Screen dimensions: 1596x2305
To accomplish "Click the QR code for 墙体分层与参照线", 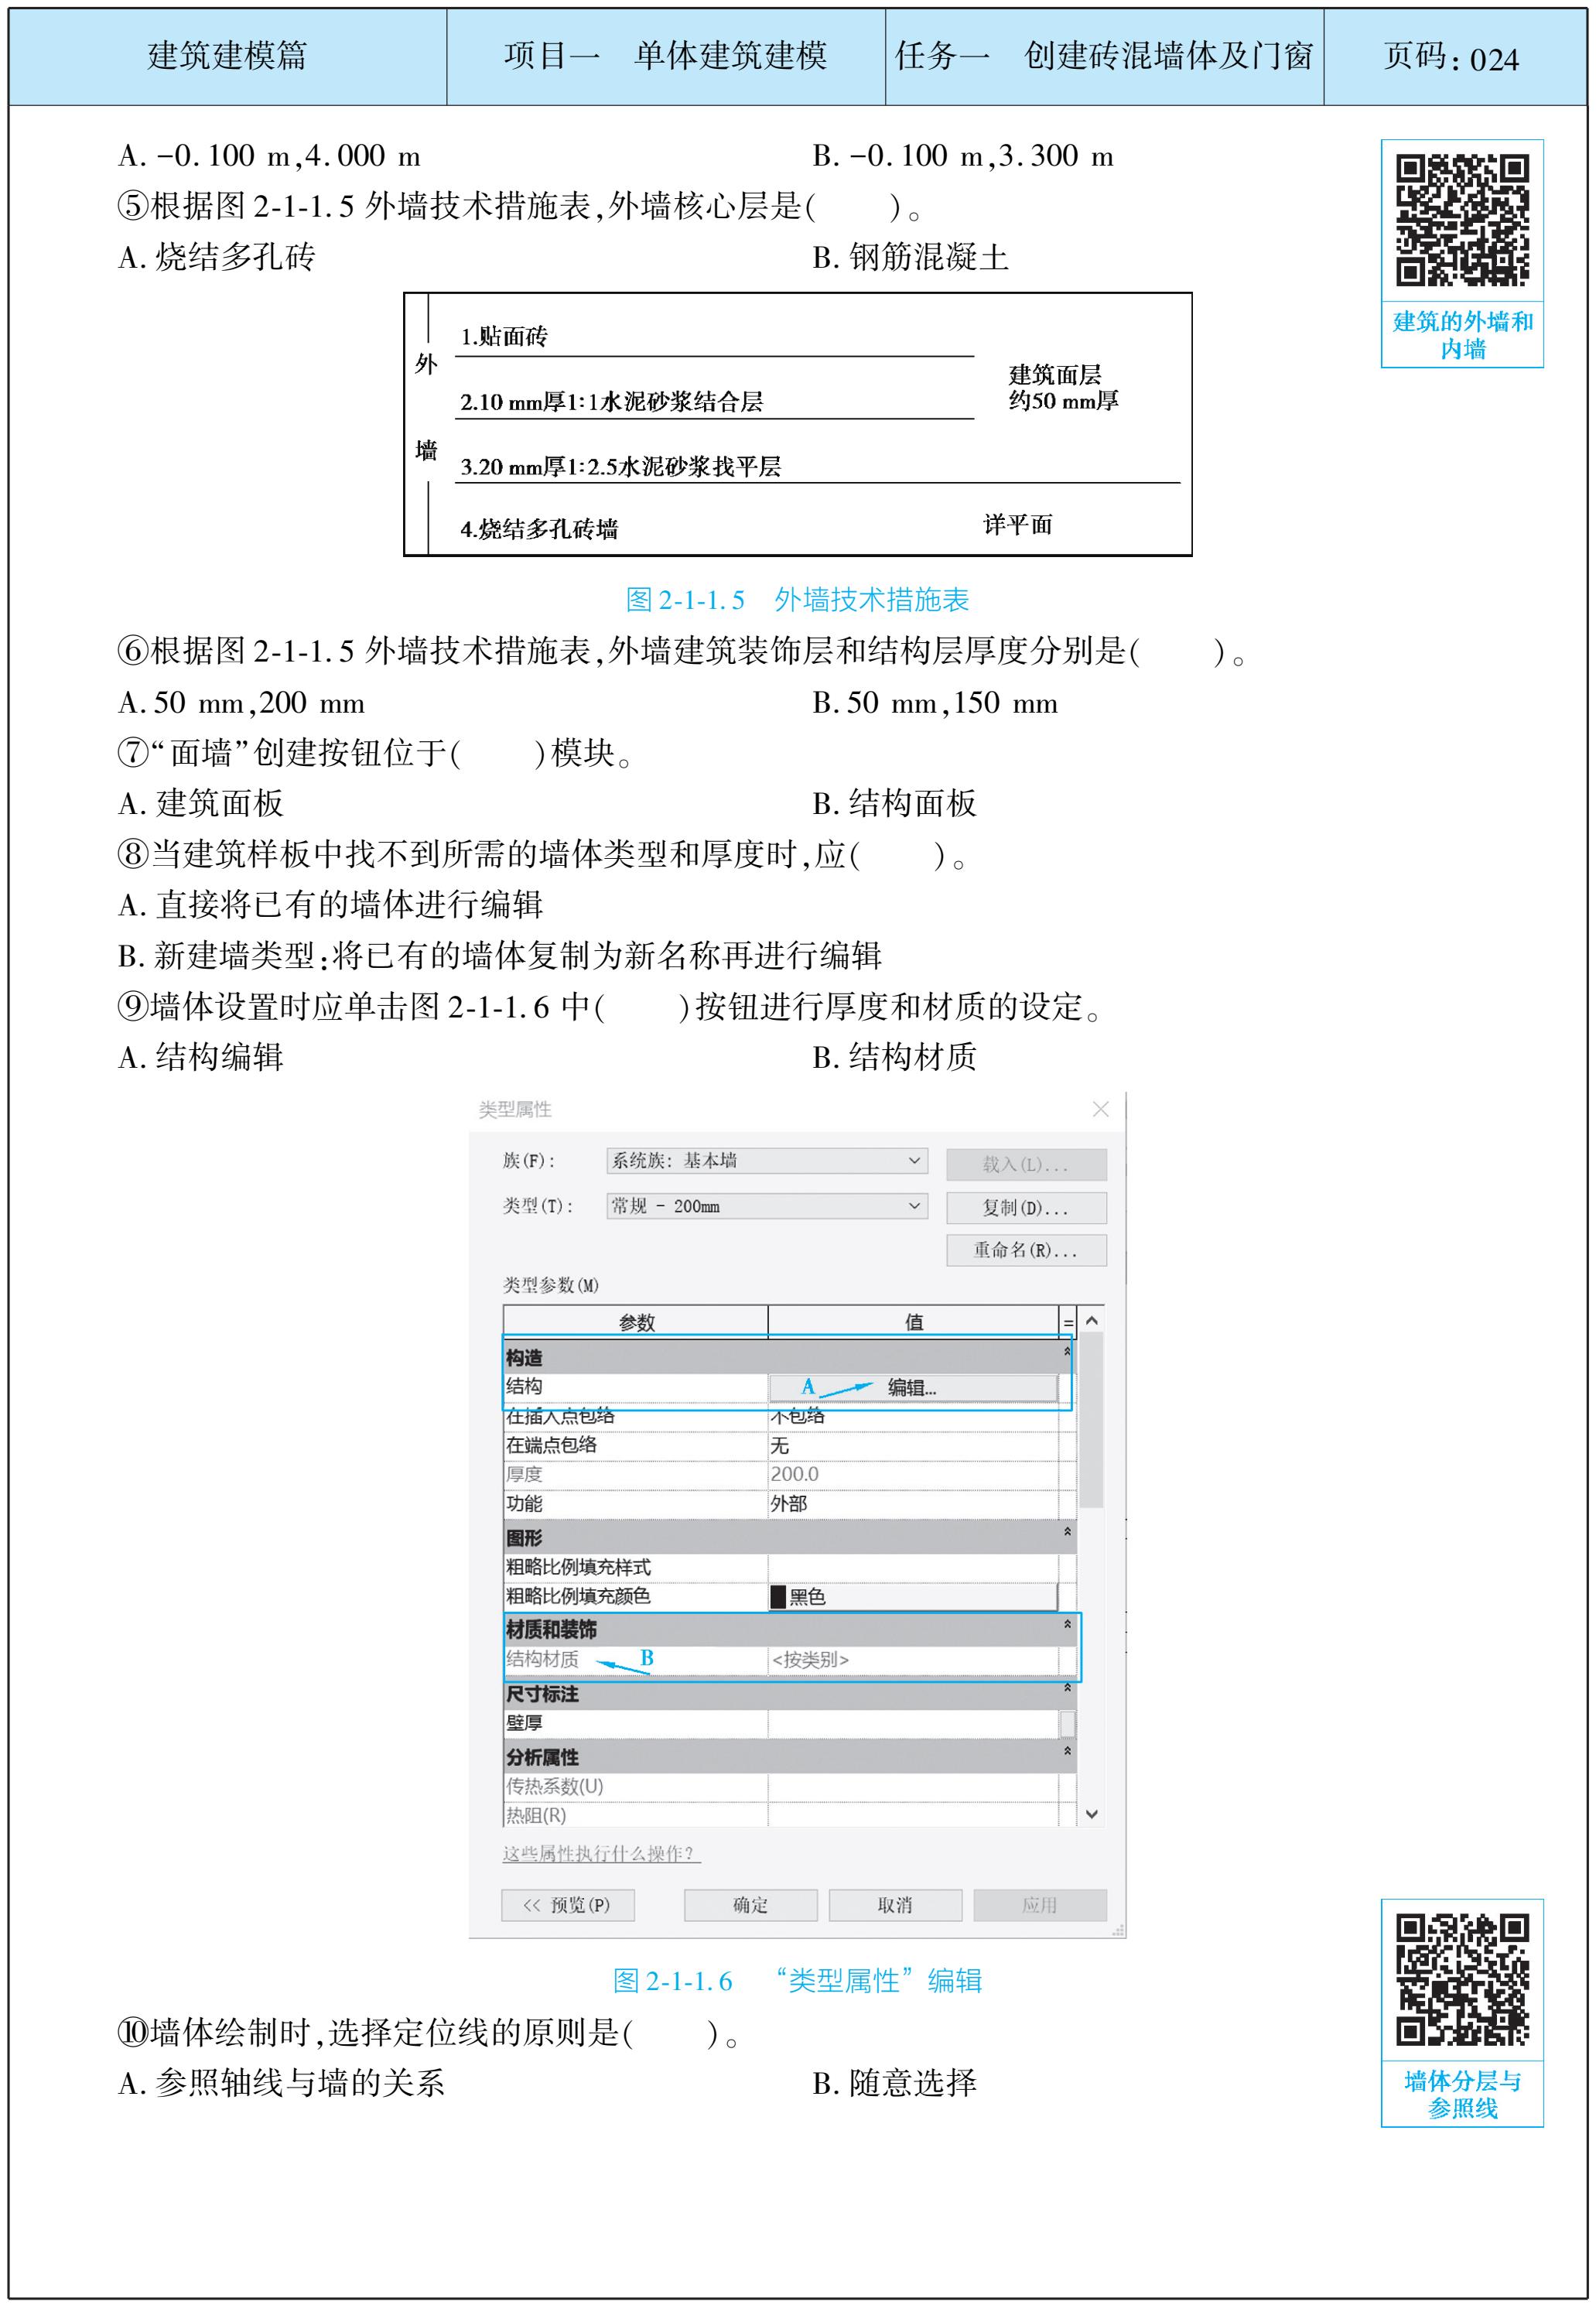I will [x=1462, y=1980].
